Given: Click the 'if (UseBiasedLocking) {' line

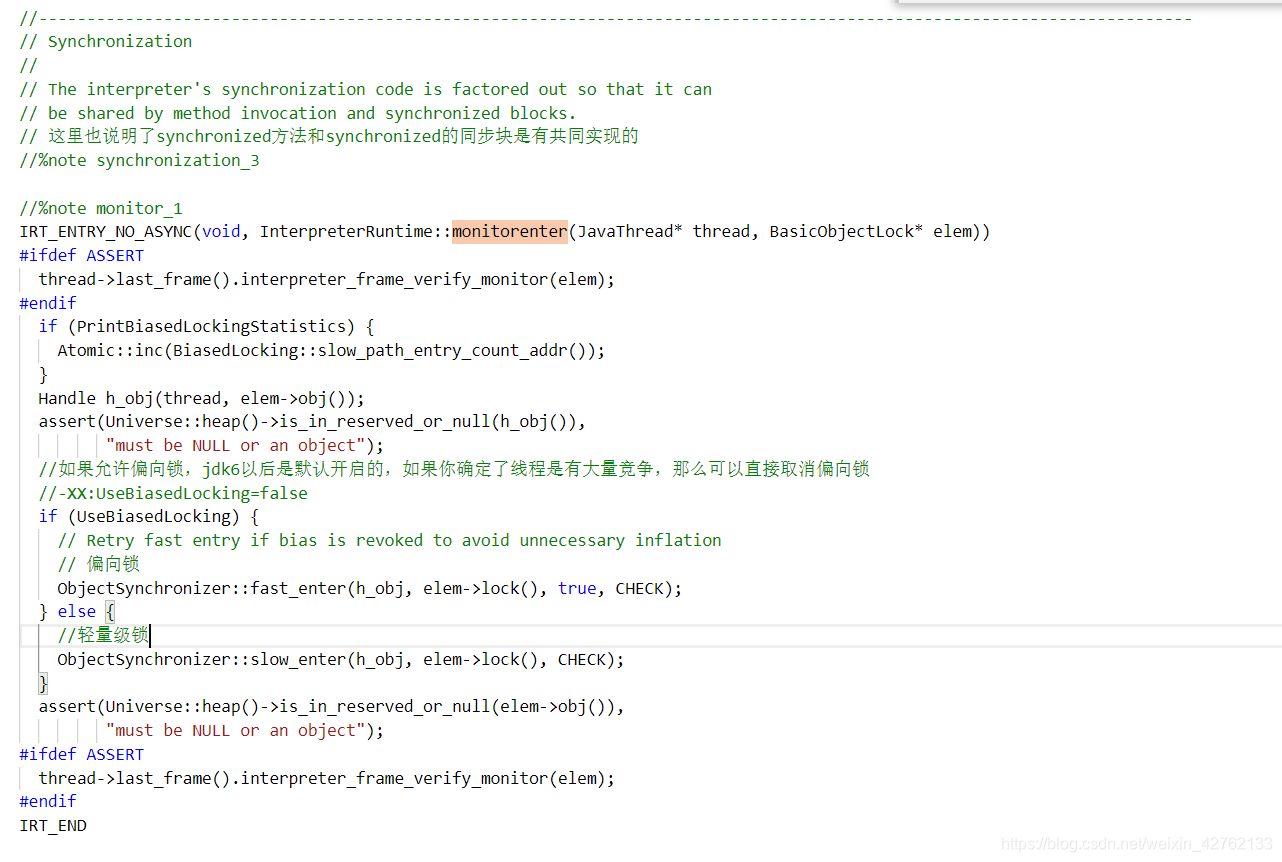Looking at the screenshot, I should (x=149, y=517).
